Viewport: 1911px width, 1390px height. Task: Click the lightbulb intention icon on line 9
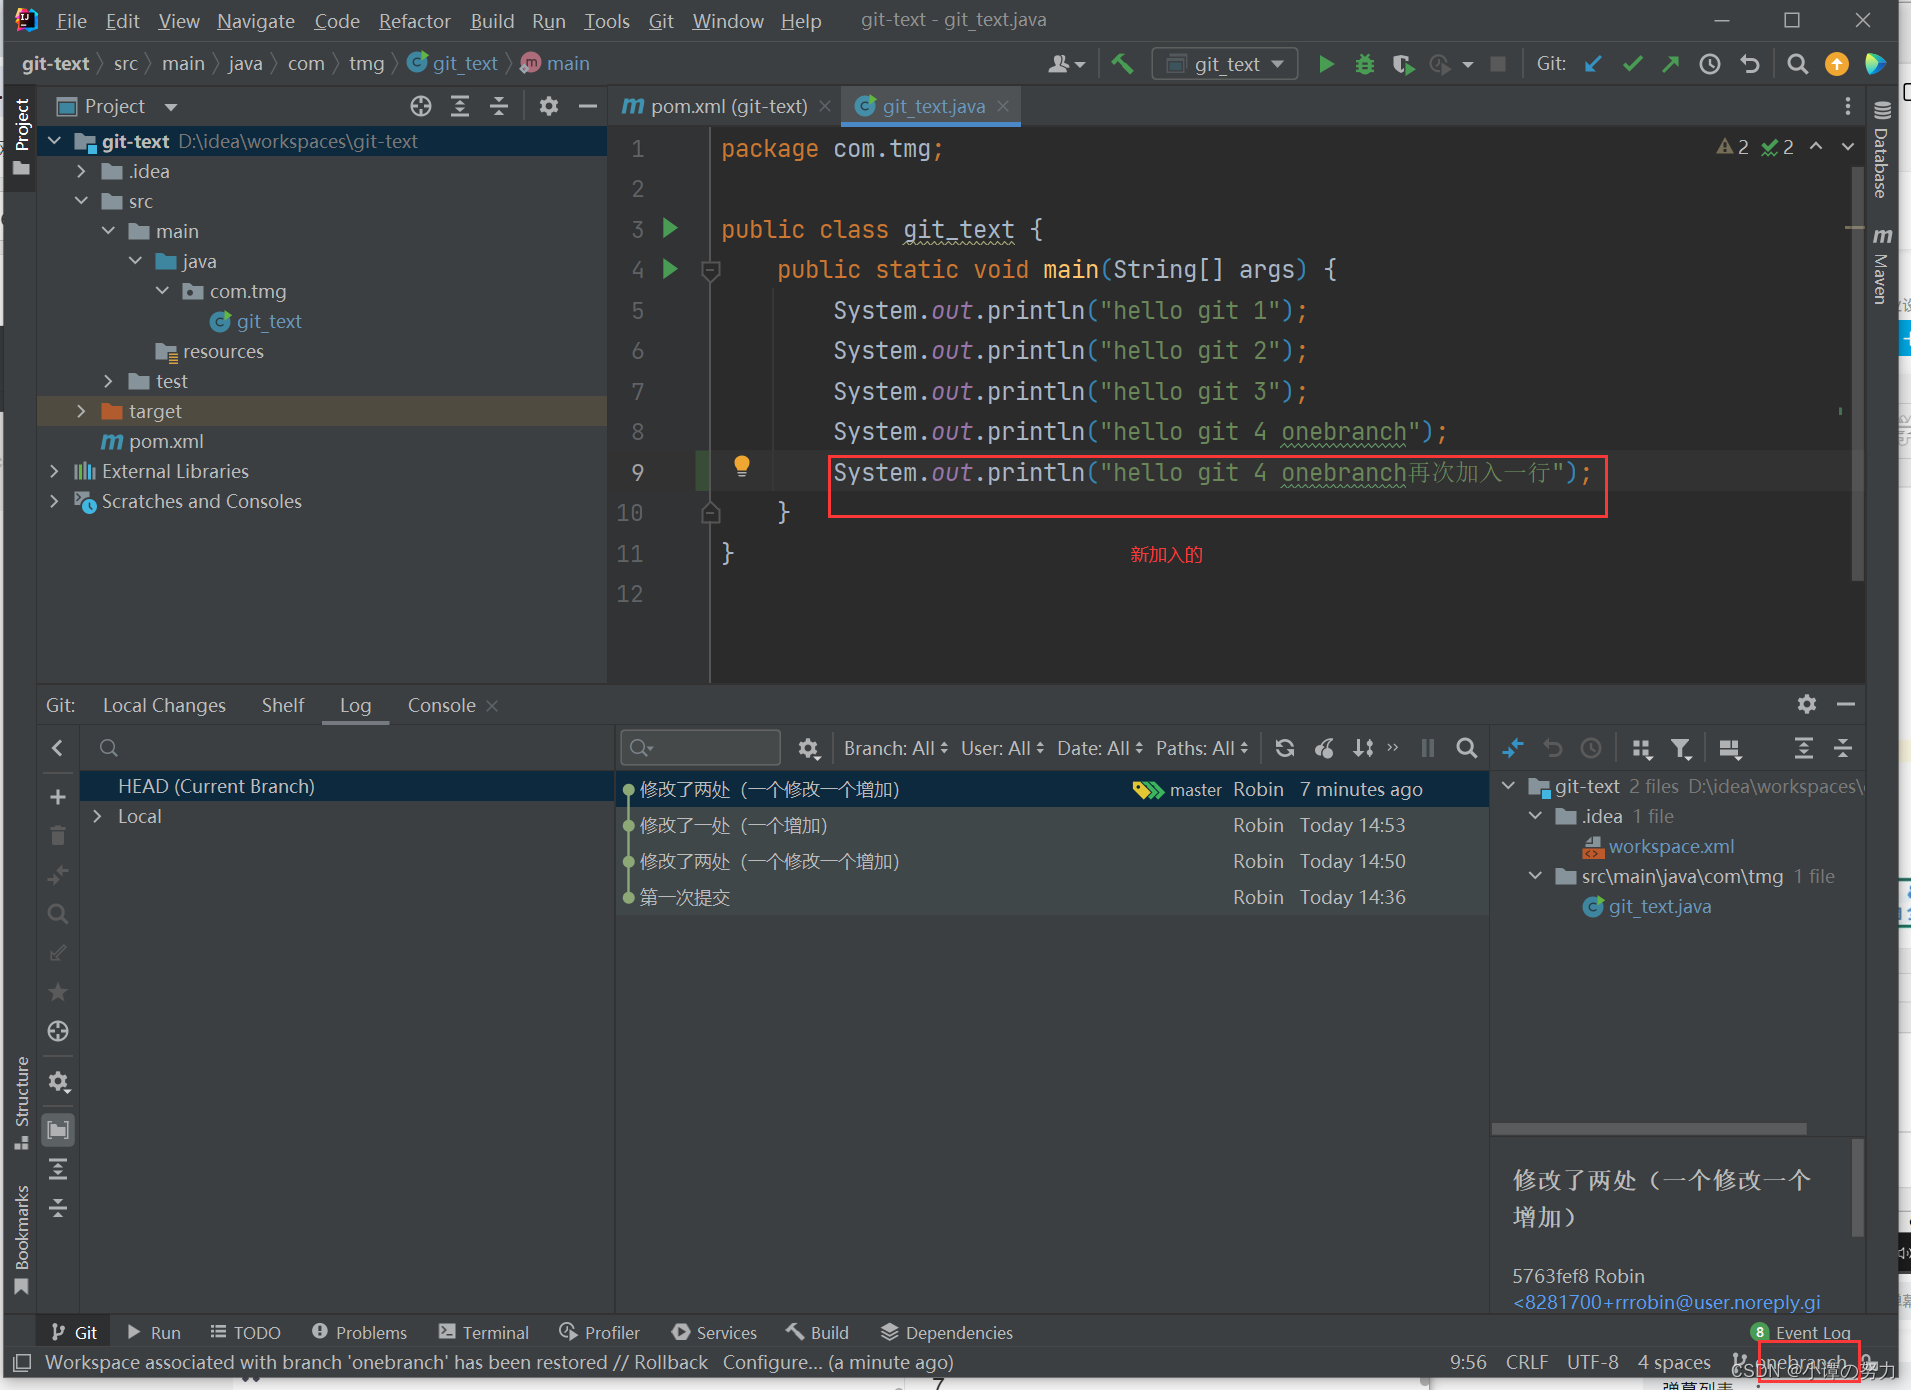[x=741, y=465]
